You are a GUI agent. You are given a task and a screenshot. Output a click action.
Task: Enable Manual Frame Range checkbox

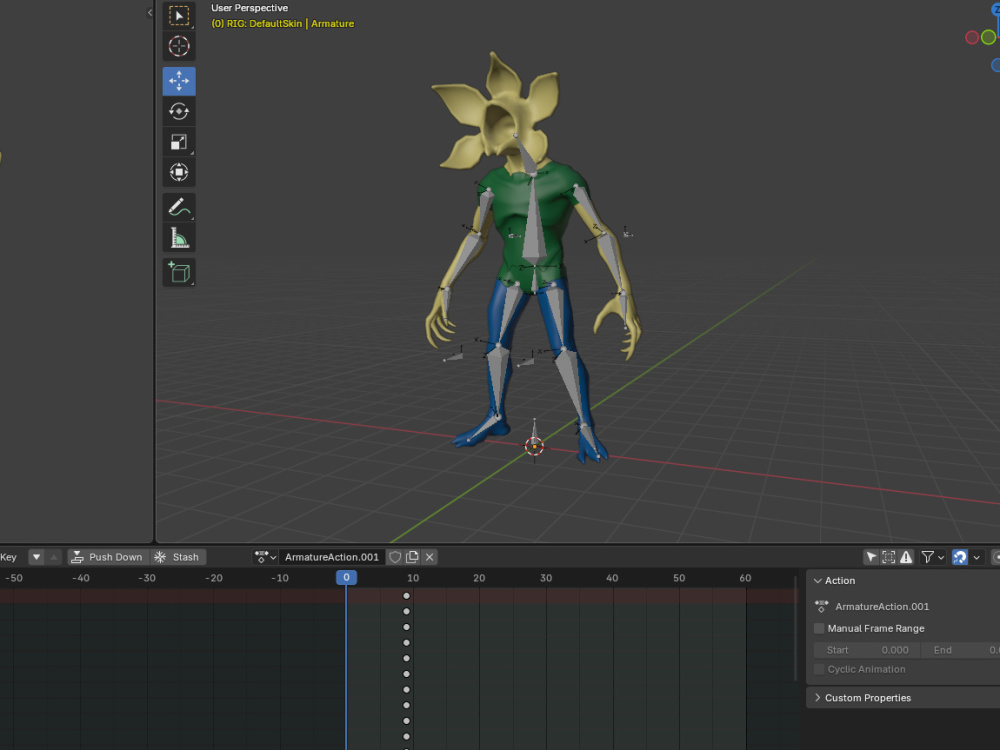click(x=820, y=628)
